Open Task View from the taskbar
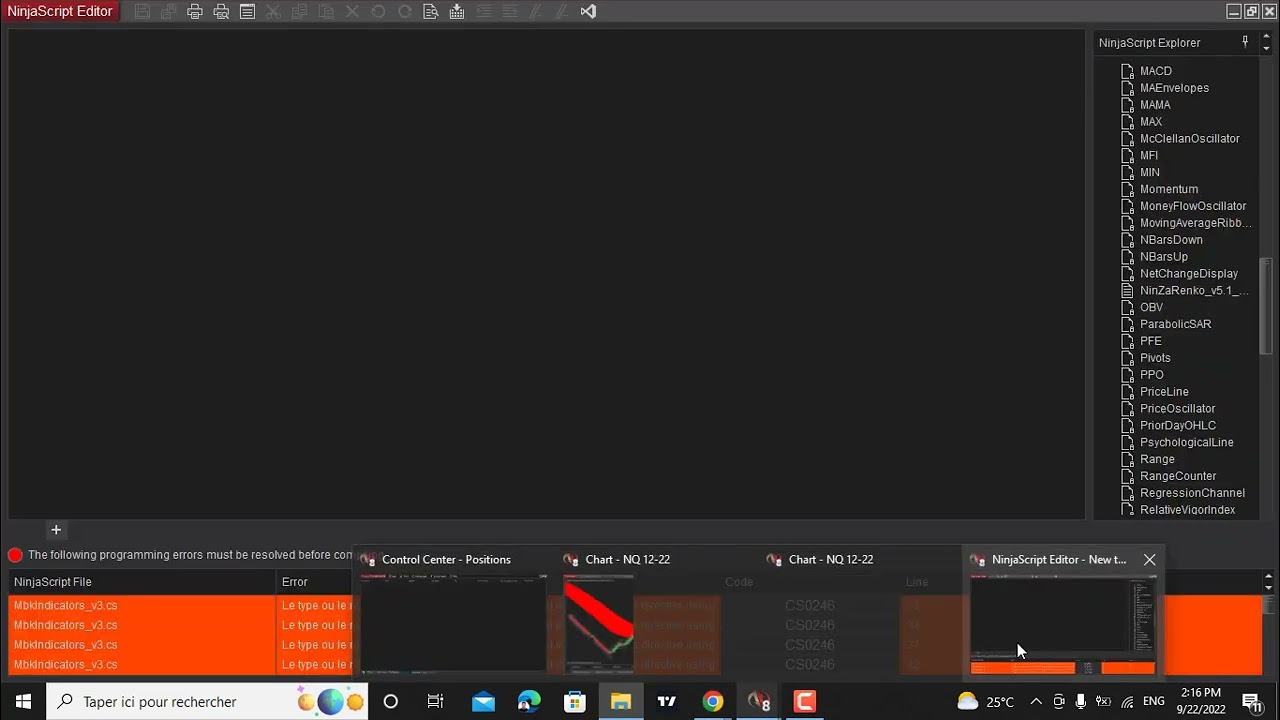1280x720 pixels. tap(436, 701)
